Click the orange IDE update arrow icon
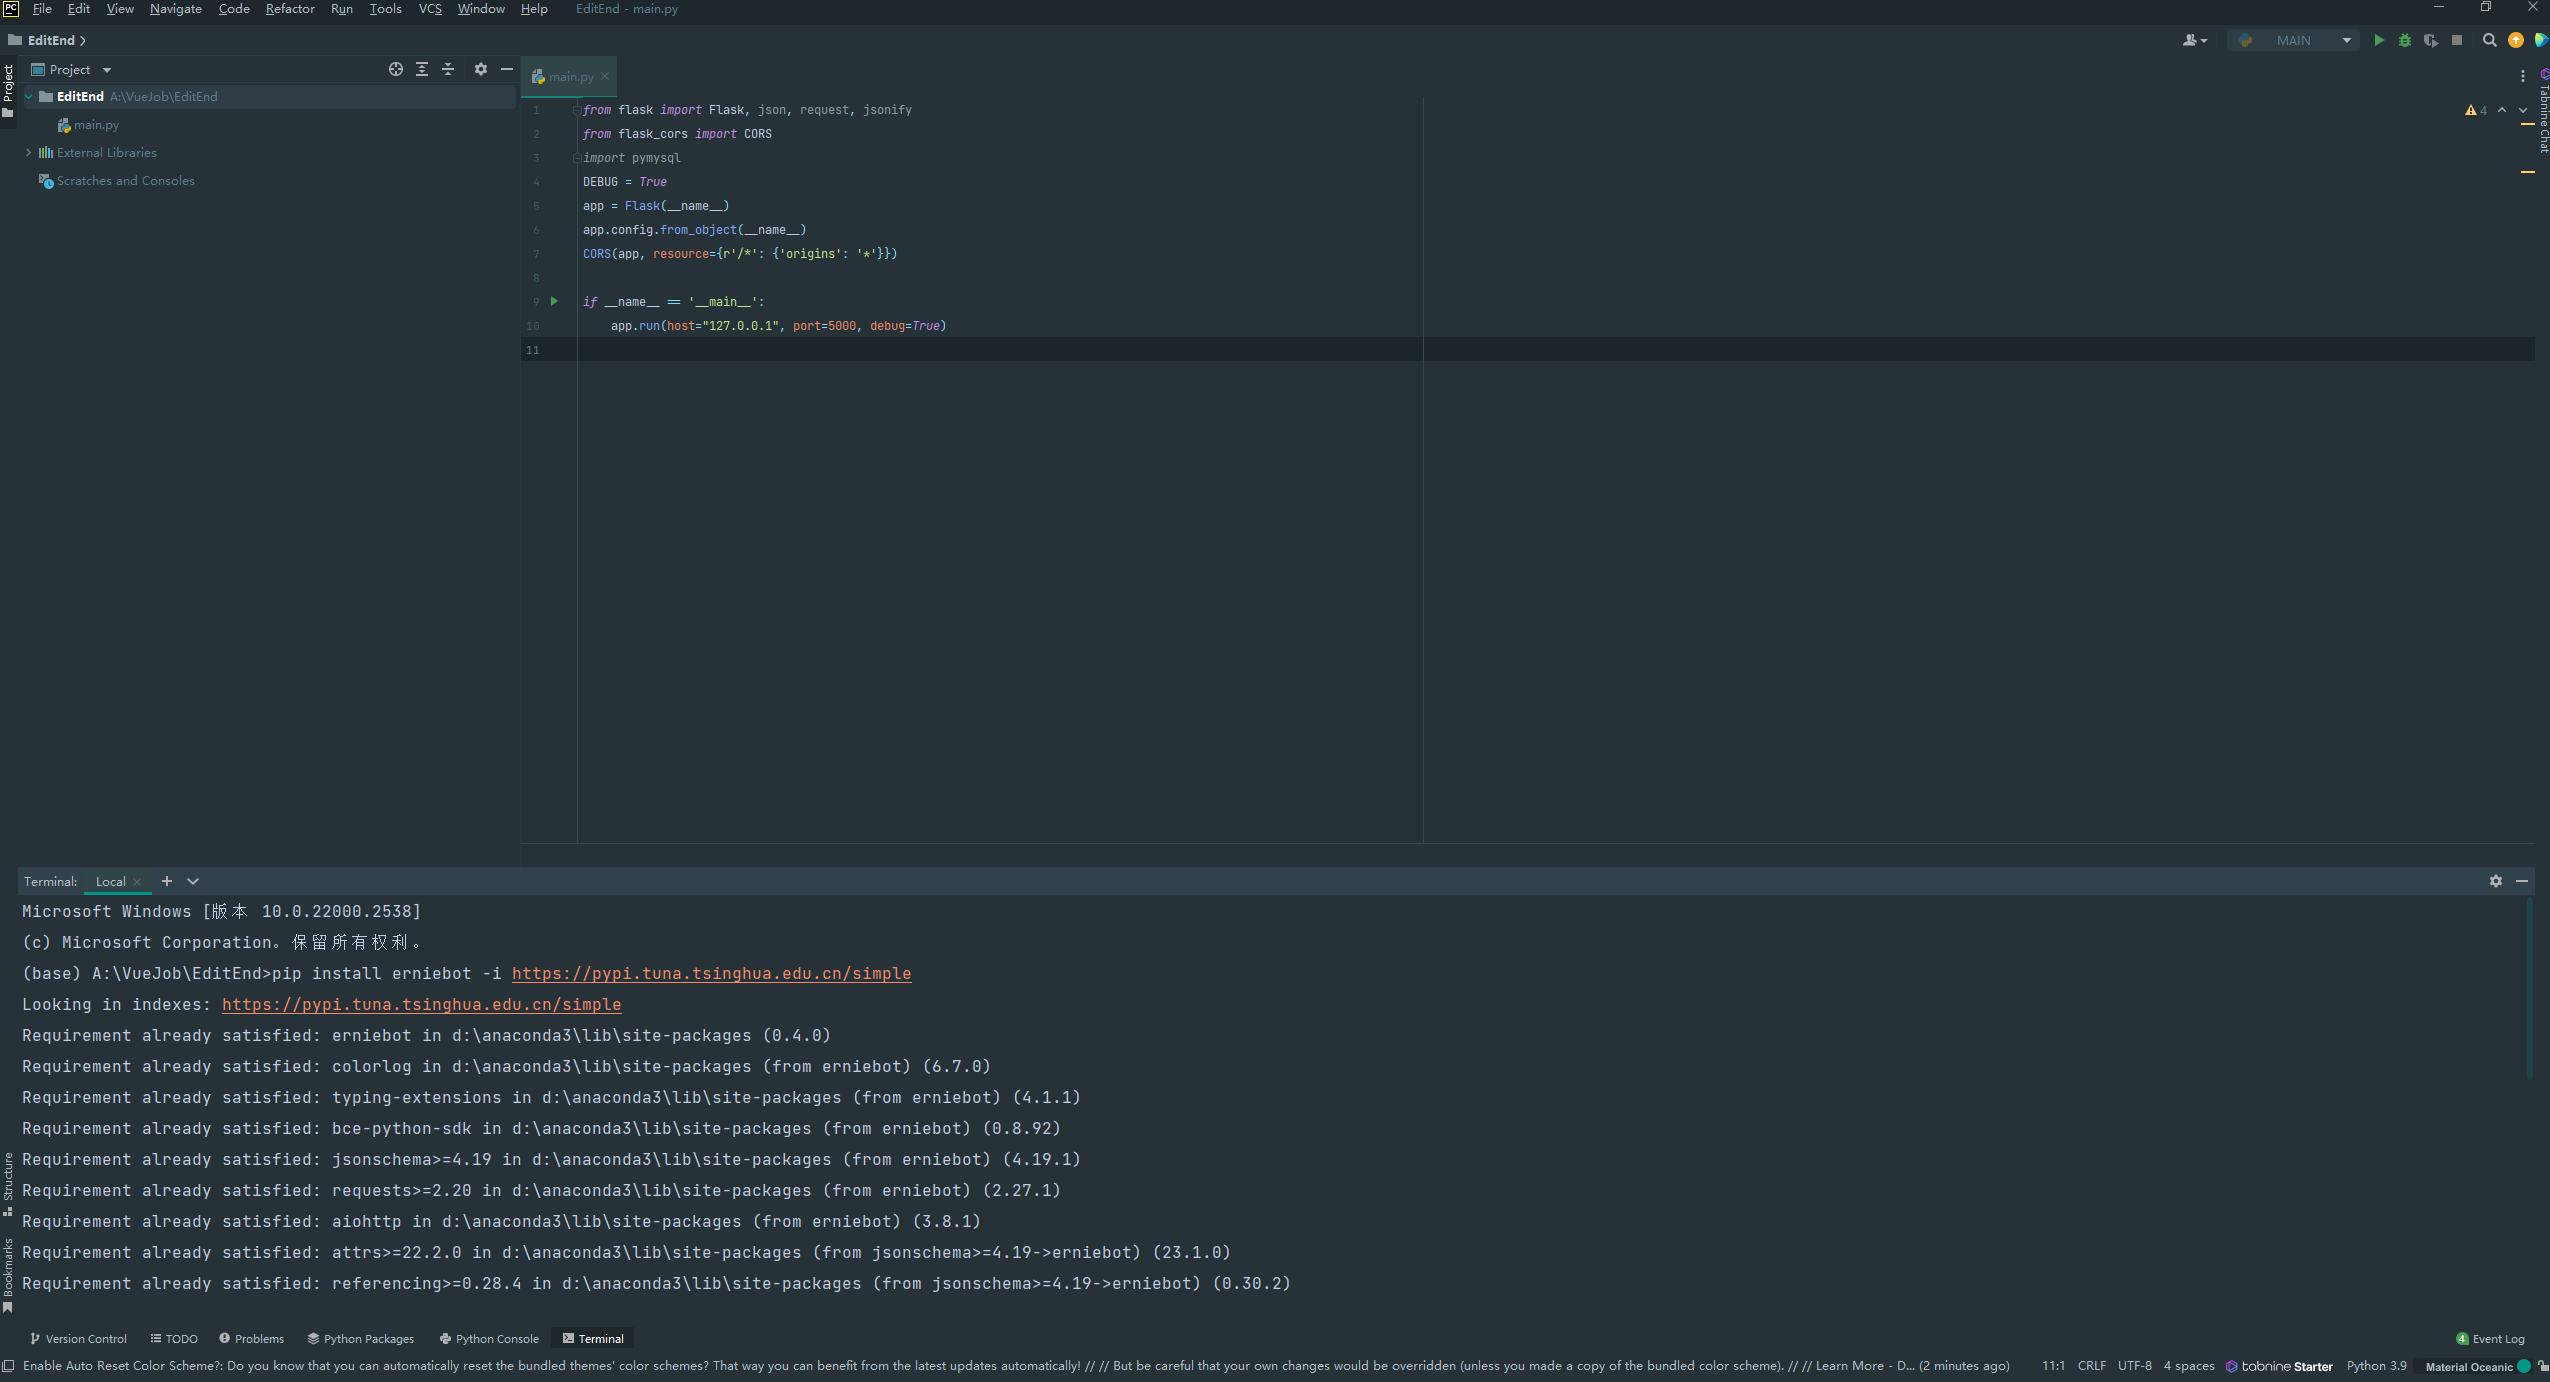This screenshot has height=1382, width=2550. tap(2516, 40)
